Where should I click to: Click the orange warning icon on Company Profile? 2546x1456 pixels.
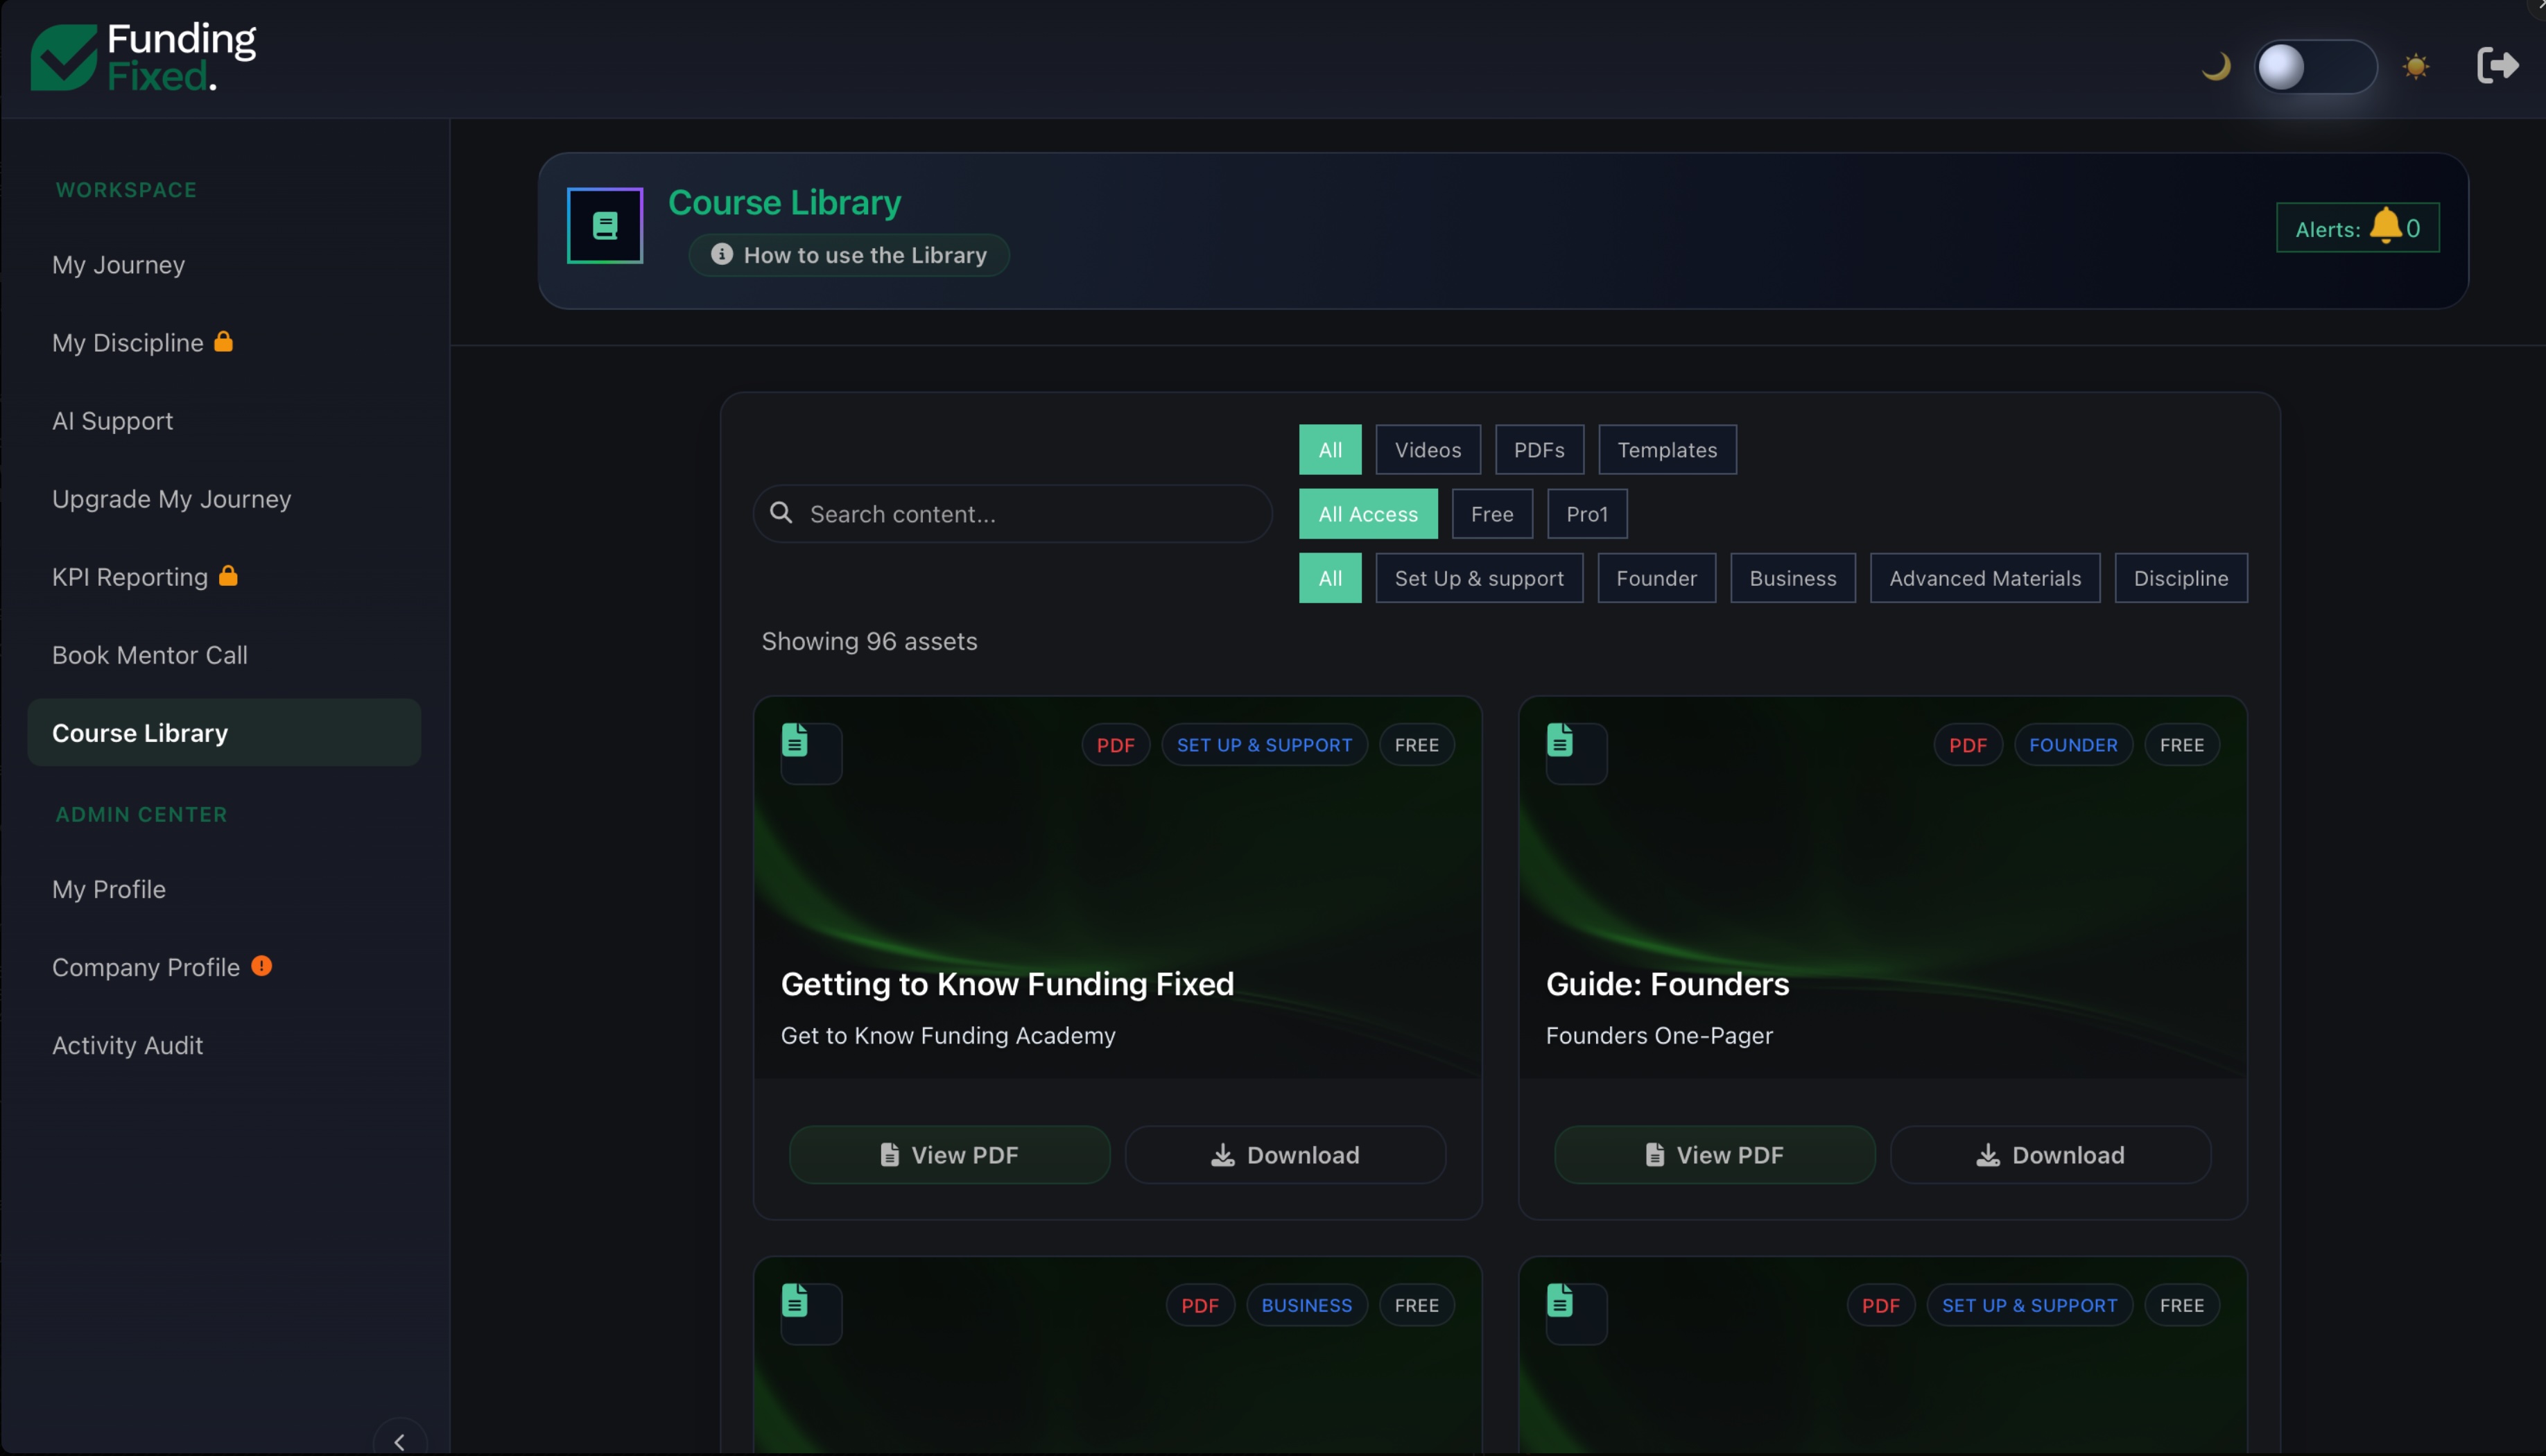pos(262,966)
